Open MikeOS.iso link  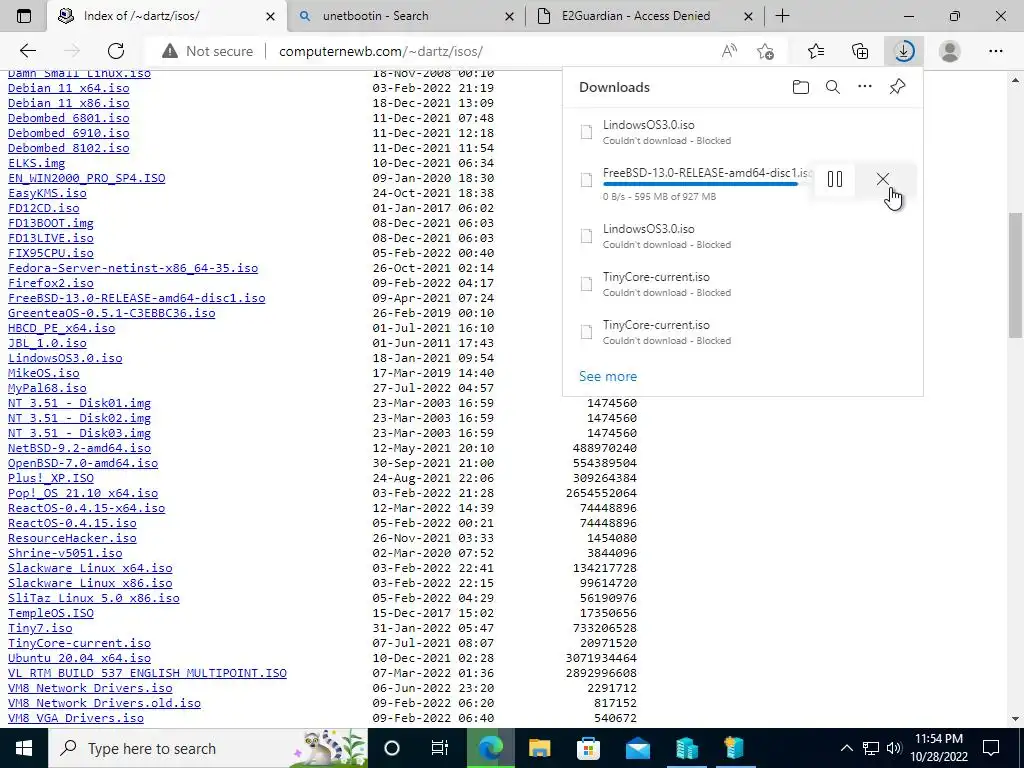pyautogui.click(x=44, y=373)
